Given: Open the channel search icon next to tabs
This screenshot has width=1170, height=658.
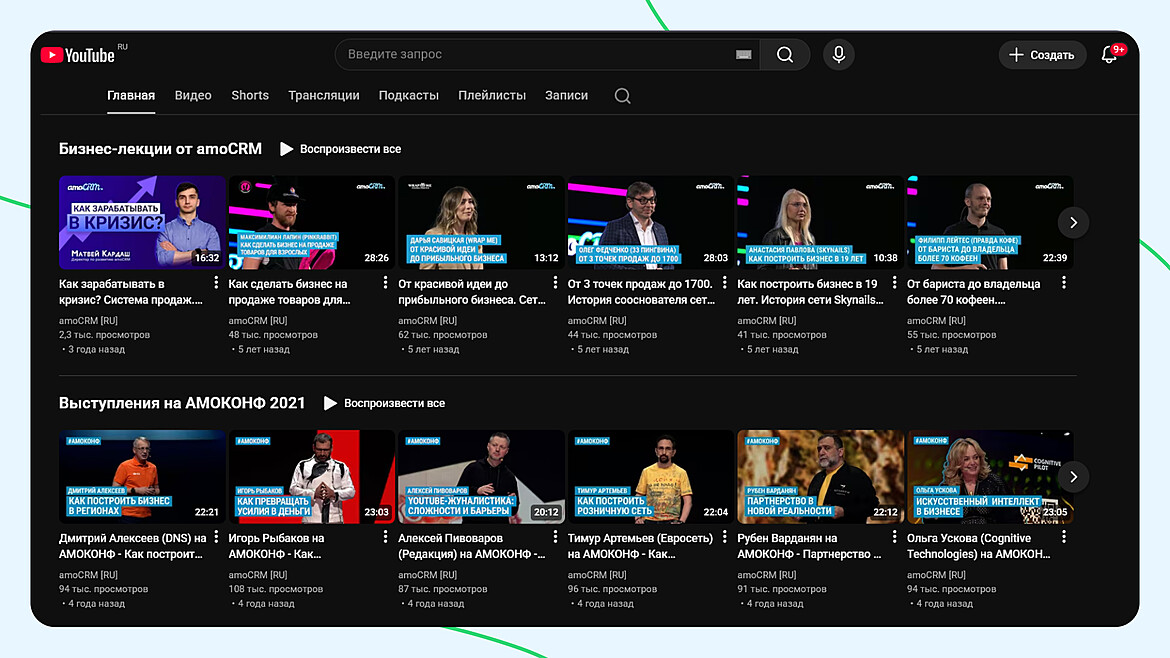Looking at the screenshot, I should [622, 95].
